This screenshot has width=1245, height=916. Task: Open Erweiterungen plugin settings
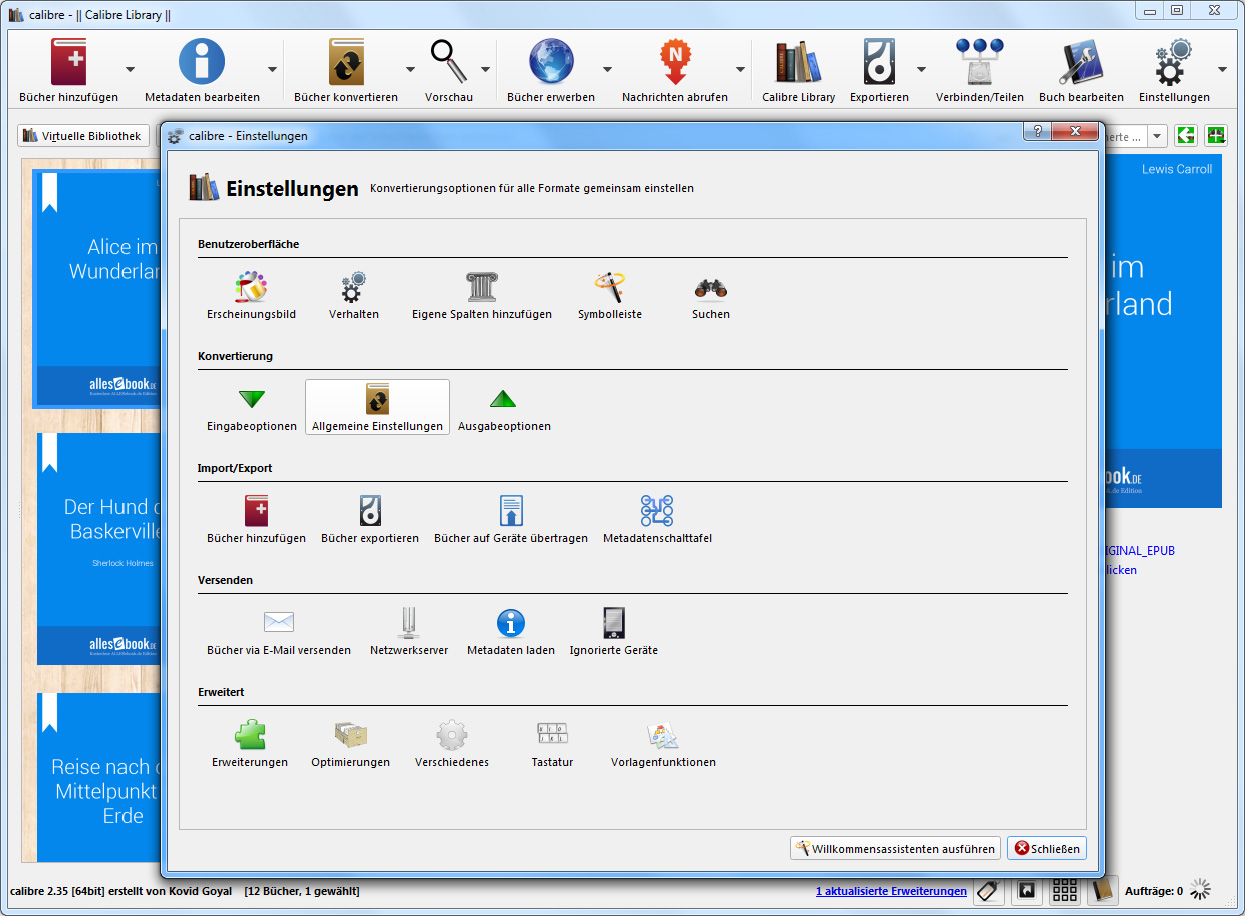[x=250, y=744]
